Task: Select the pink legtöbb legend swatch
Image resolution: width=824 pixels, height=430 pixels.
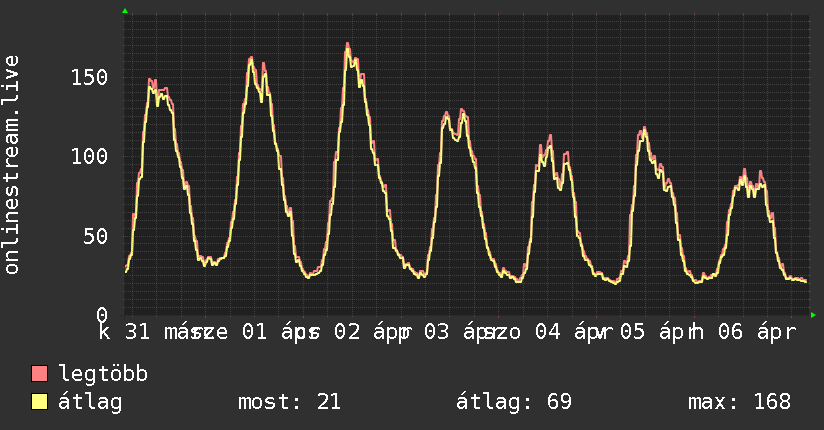Action: (40, 374)
